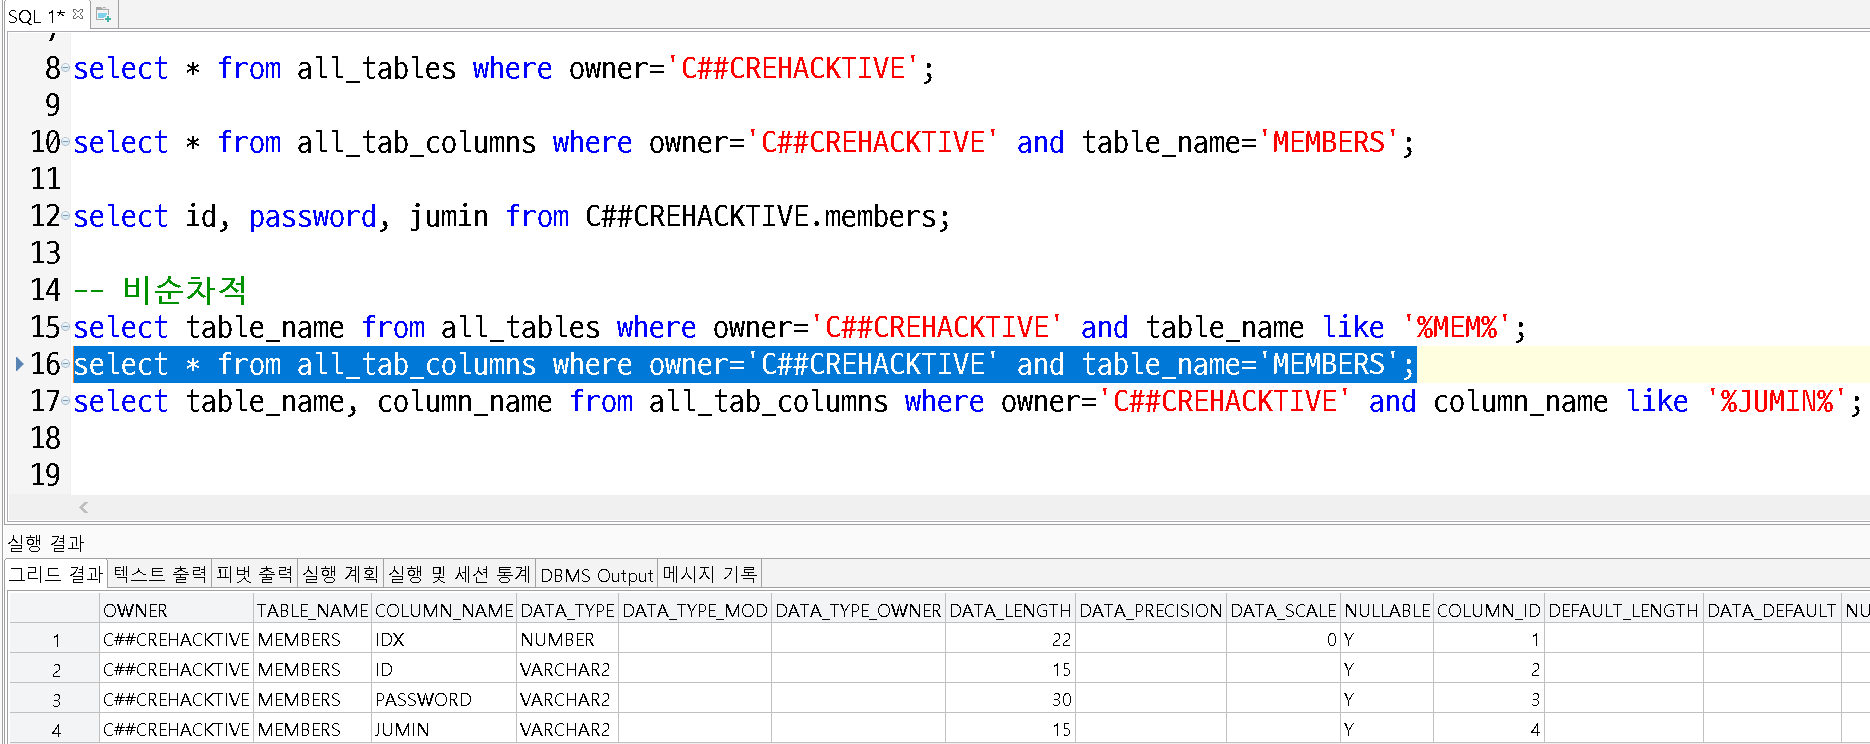The height and width of the screenshot is (744, 1870).
Task: Open the 메시지 기록 tab
Action: [x=710, y=574]
